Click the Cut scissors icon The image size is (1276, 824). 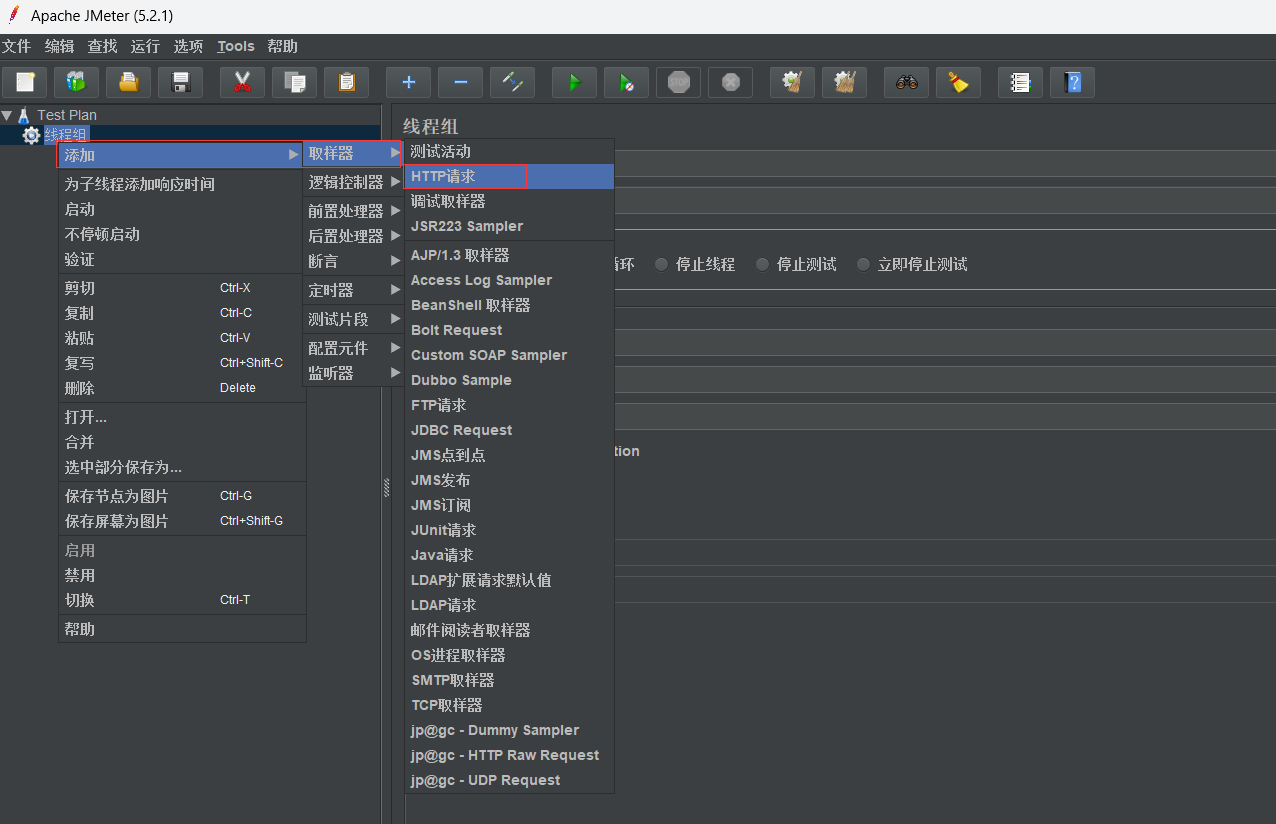242,82
